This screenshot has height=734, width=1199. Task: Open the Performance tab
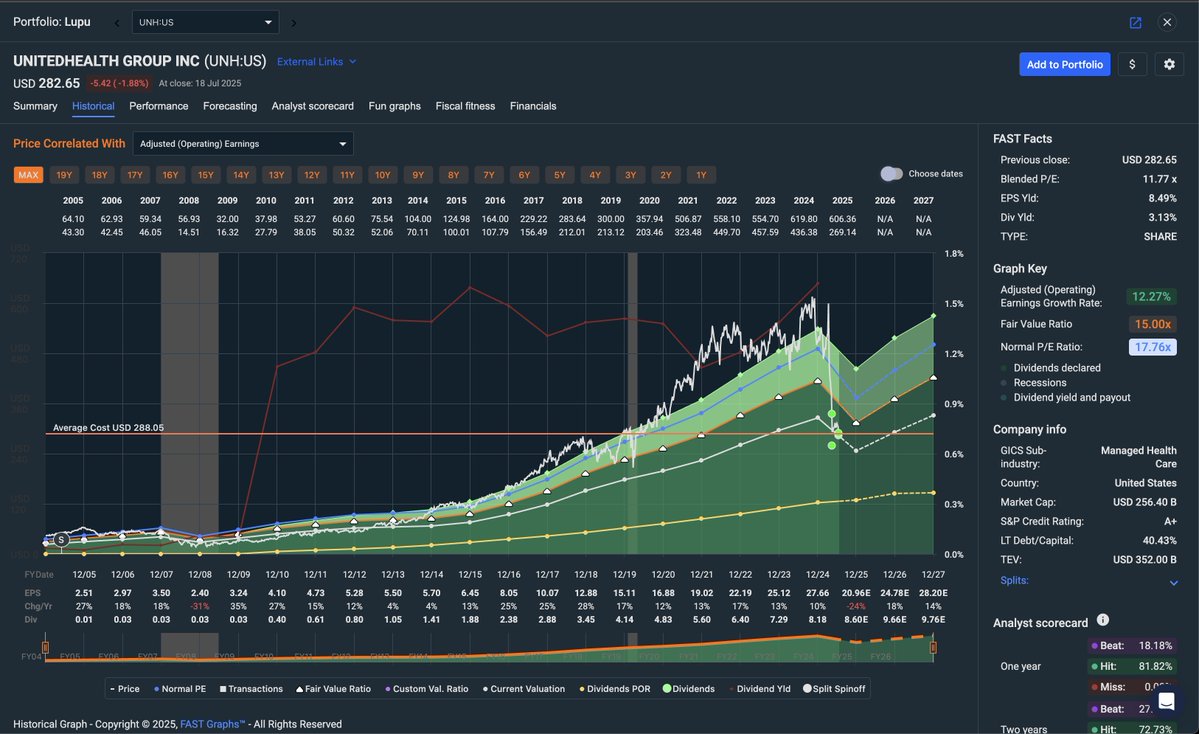point(158,106)
